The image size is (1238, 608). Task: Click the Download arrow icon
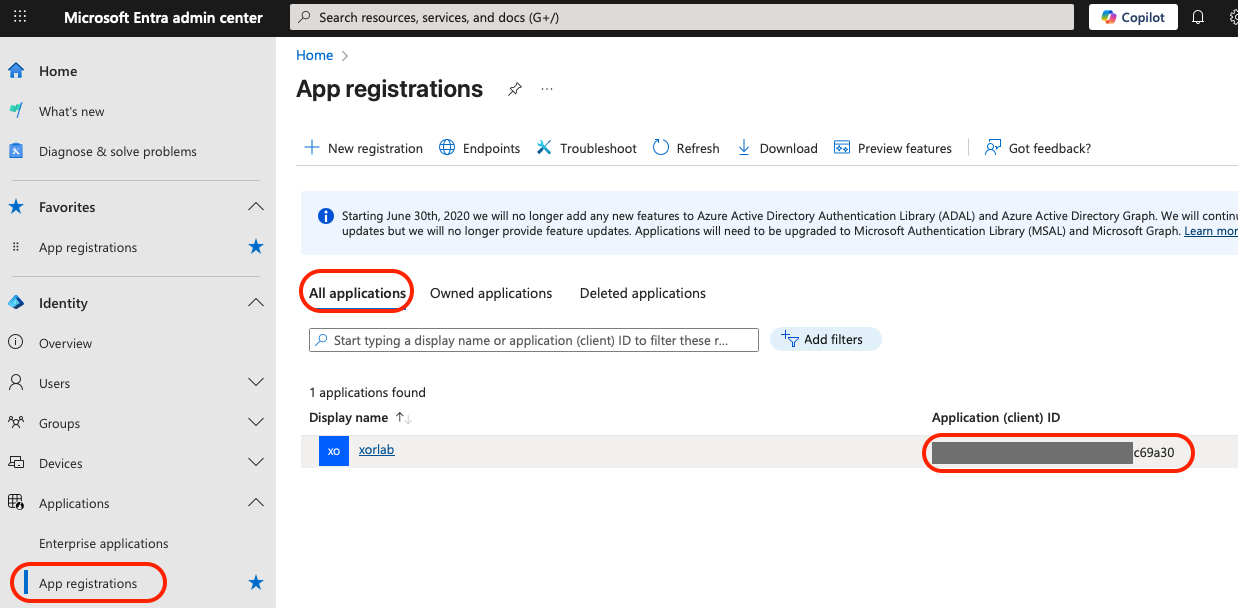coord(744,148)
